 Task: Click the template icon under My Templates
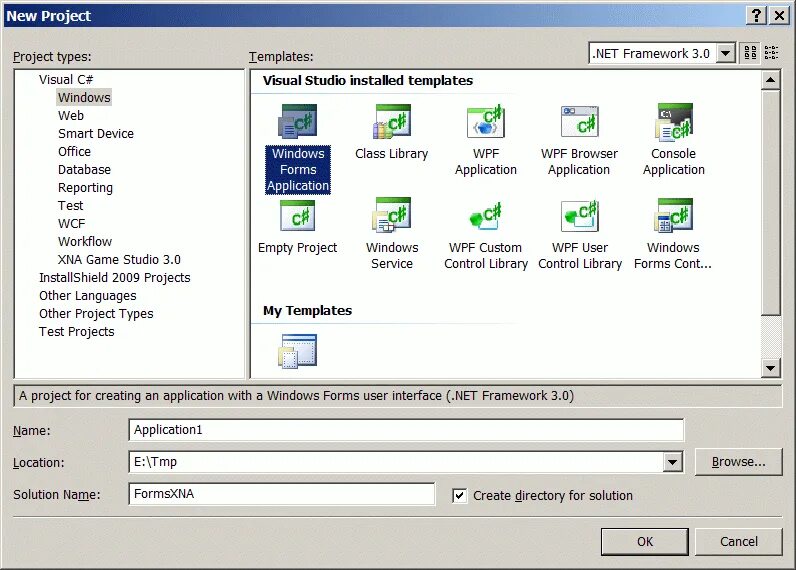[x=297, y=351]
